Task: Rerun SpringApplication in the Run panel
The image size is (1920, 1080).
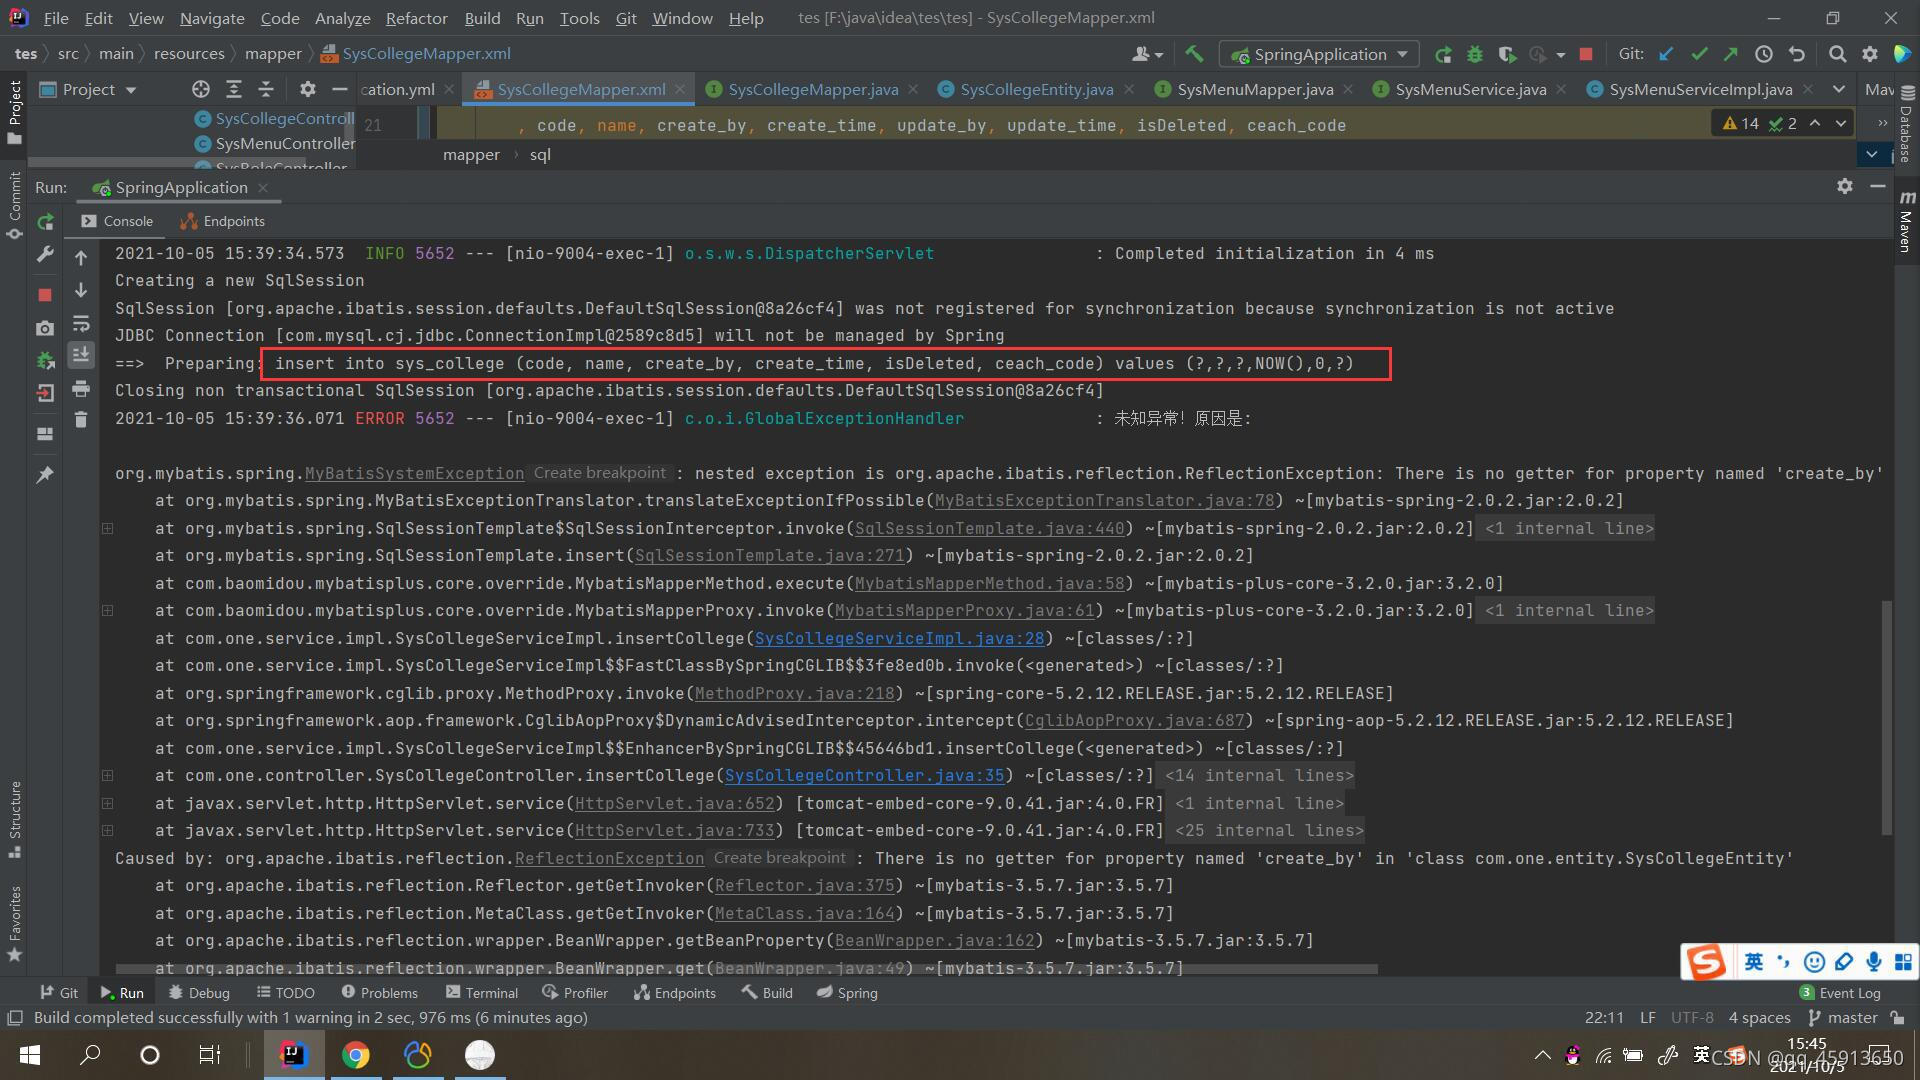Action: [x=45, y=222]
